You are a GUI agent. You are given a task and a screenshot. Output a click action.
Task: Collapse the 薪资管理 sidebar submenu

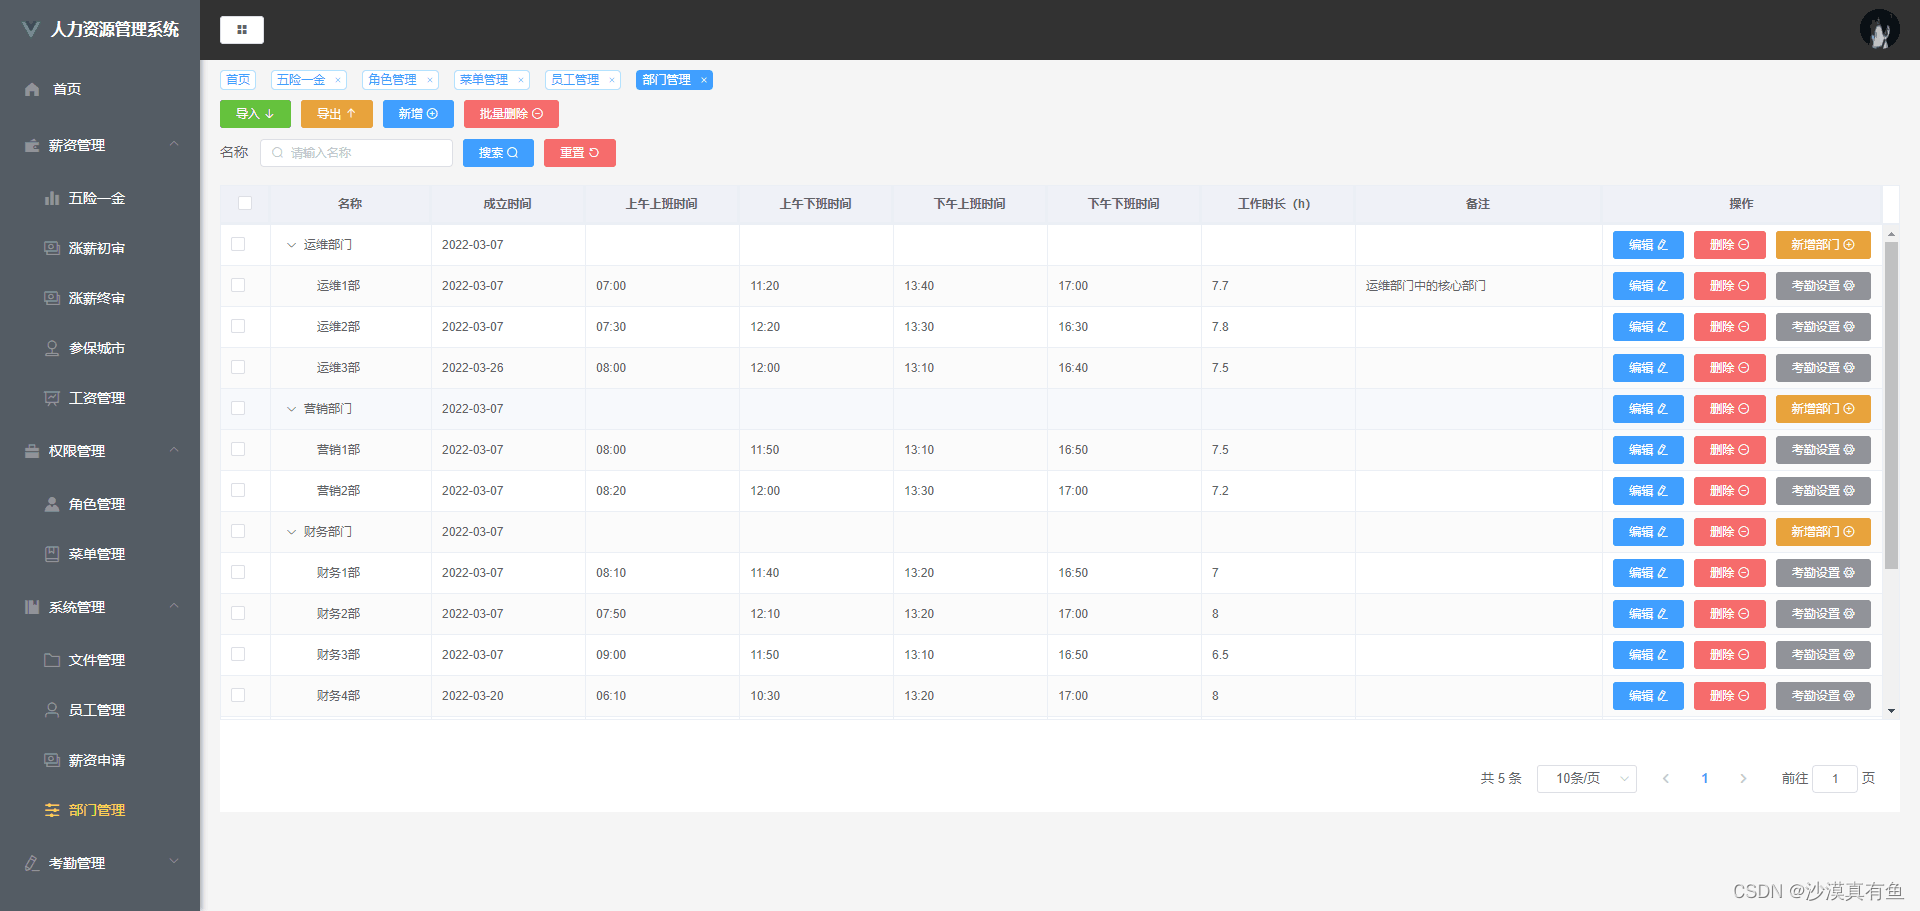click(174, 145)
